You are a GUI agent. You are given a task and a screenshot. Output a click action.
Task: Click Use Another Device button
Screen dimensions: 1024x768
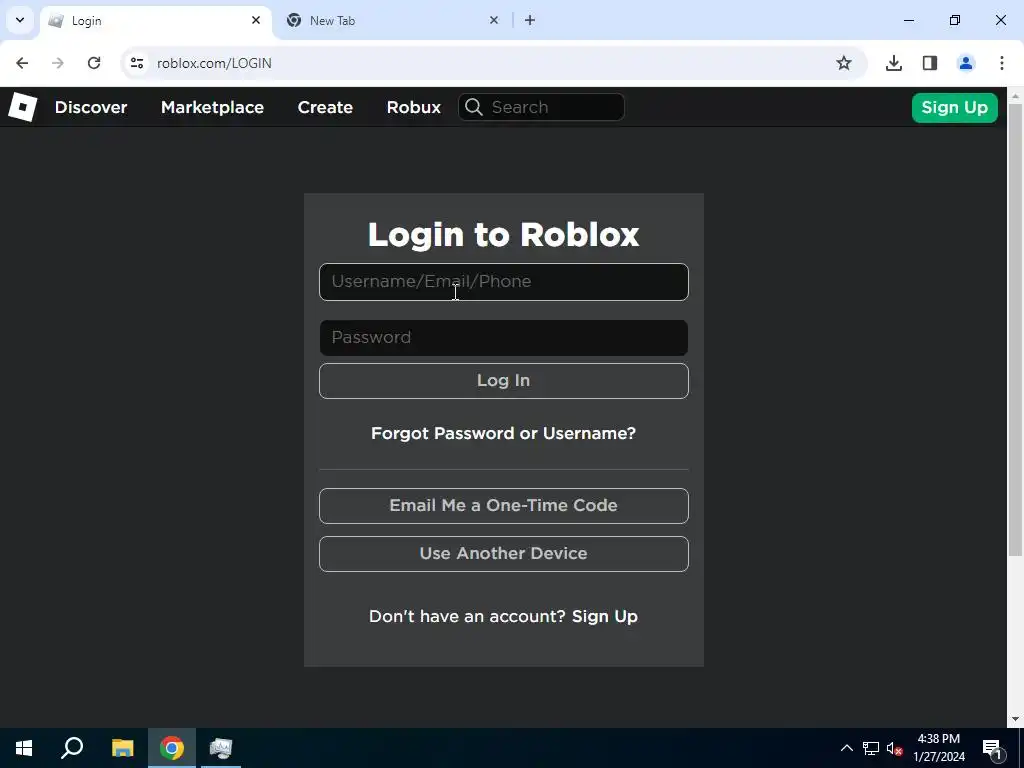click(x=504, y=554)
